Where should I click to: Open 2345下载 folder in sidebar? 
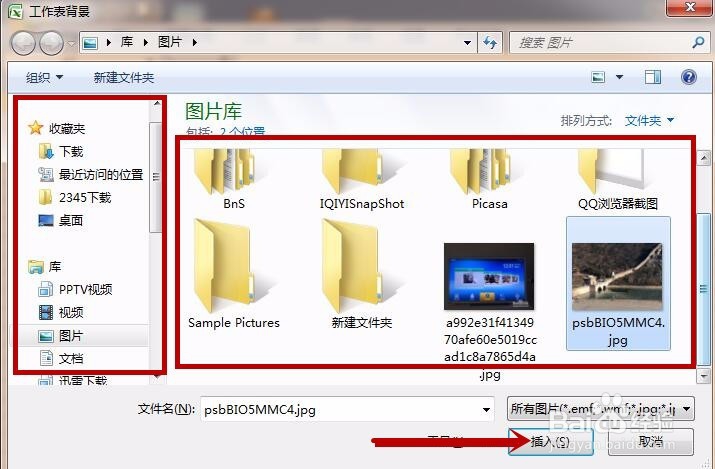(85, 197)
